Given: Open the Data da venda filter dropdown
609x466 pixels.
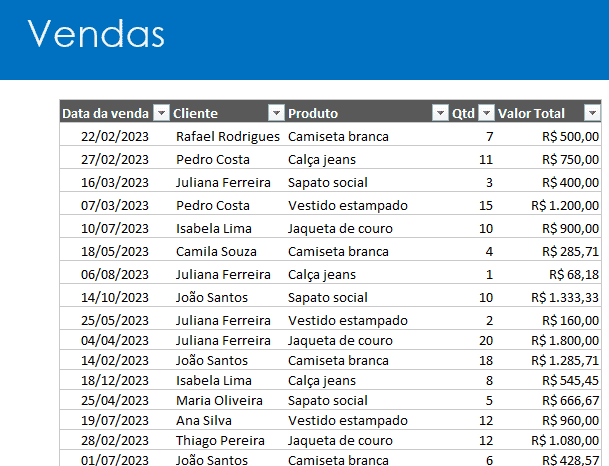Looking at the screenshot, I should 162,113.
